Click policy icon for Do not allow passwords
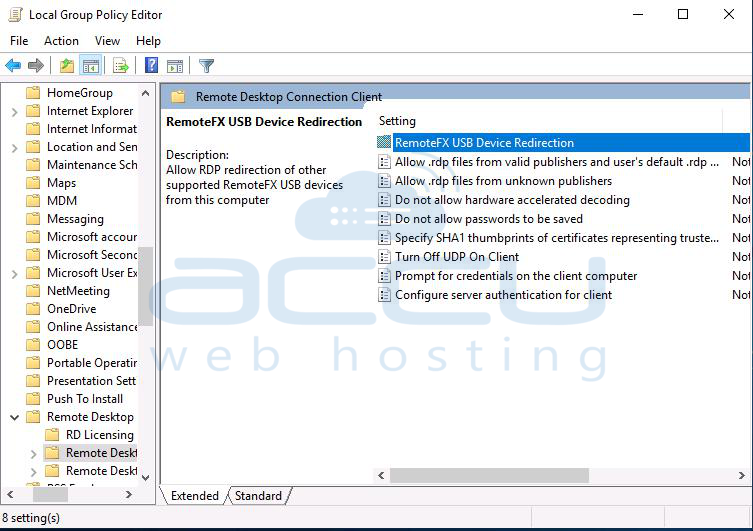This screenshot has width=753, height=531. (x=384, y=218)
